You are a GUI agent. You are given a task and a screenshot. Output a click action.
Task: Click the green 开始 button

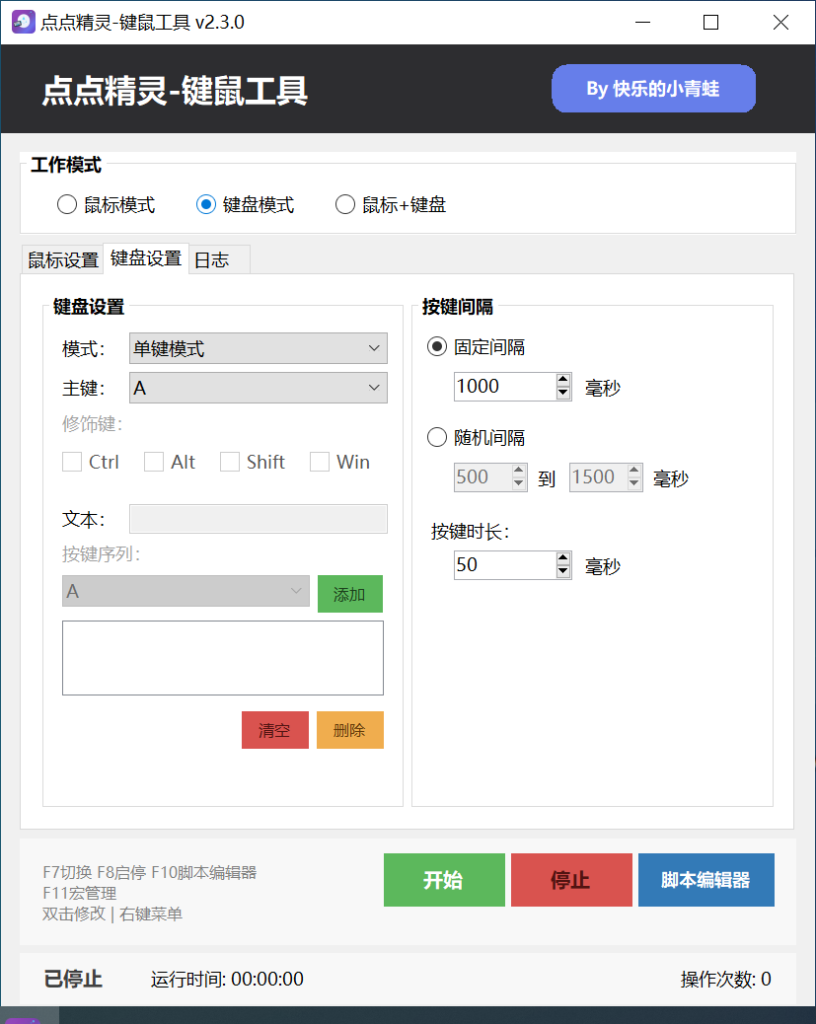pyautogui.click(x=444, y=880)
